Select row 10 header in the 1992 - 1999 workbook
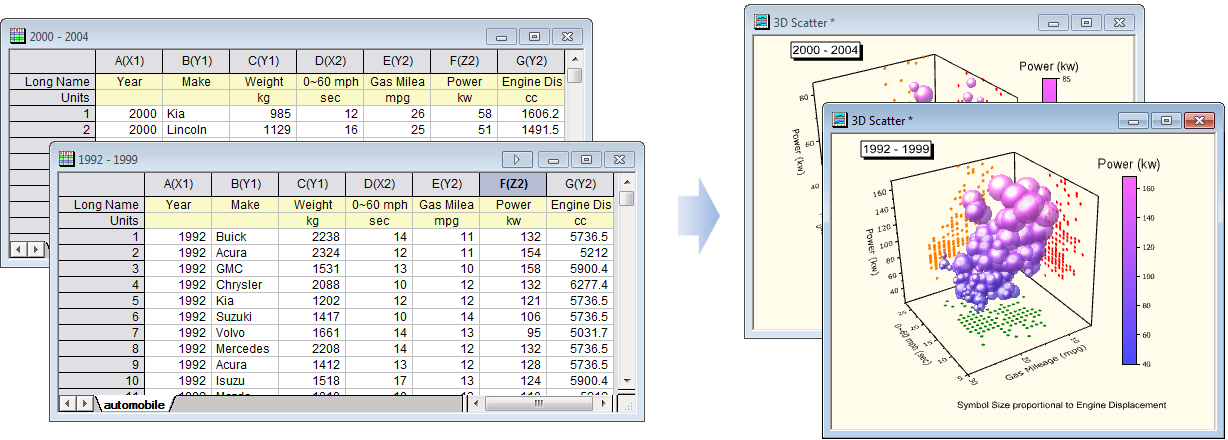This screenshot has height=440, width=1228. 102,381
